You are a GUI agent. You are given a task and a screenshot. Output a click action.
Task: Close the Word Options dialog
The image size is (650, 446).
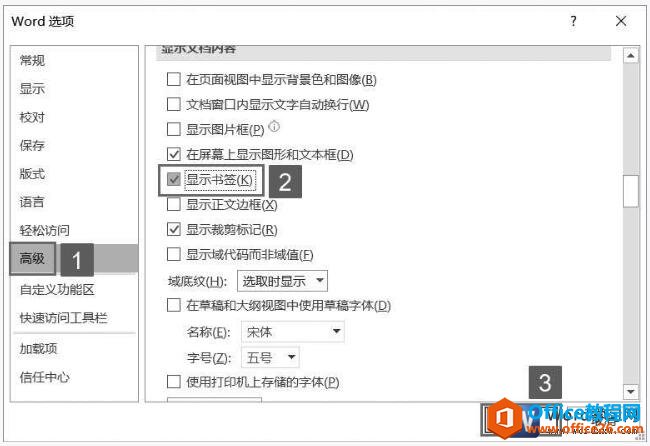point(621,21)
